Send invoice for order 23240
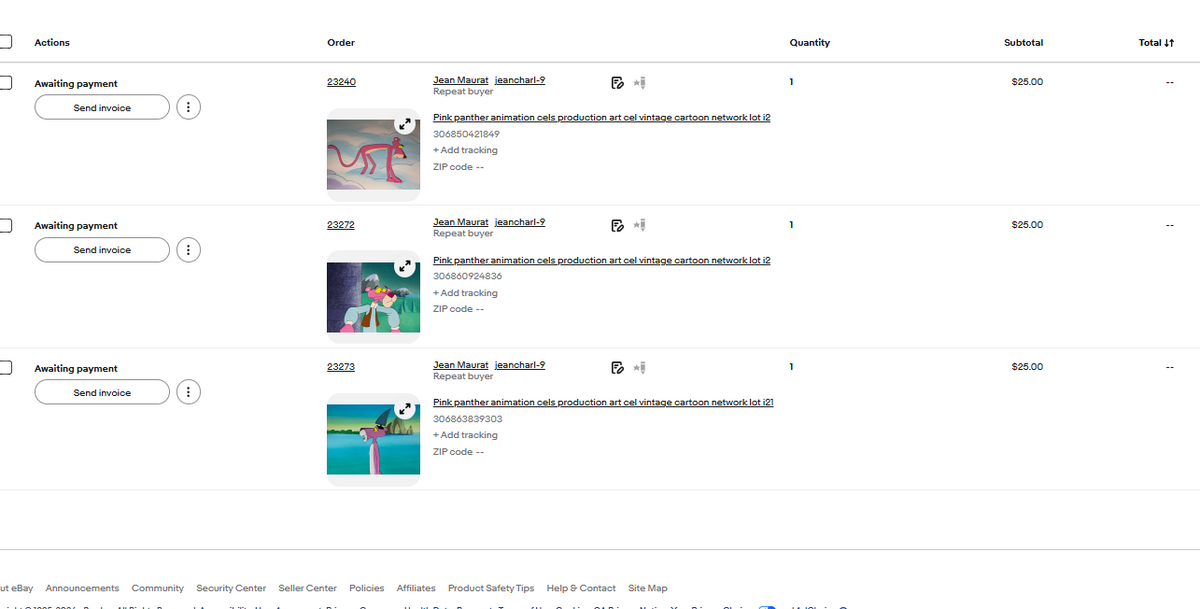The width and height of the screenshot is (1200, 609). [102, 107]
